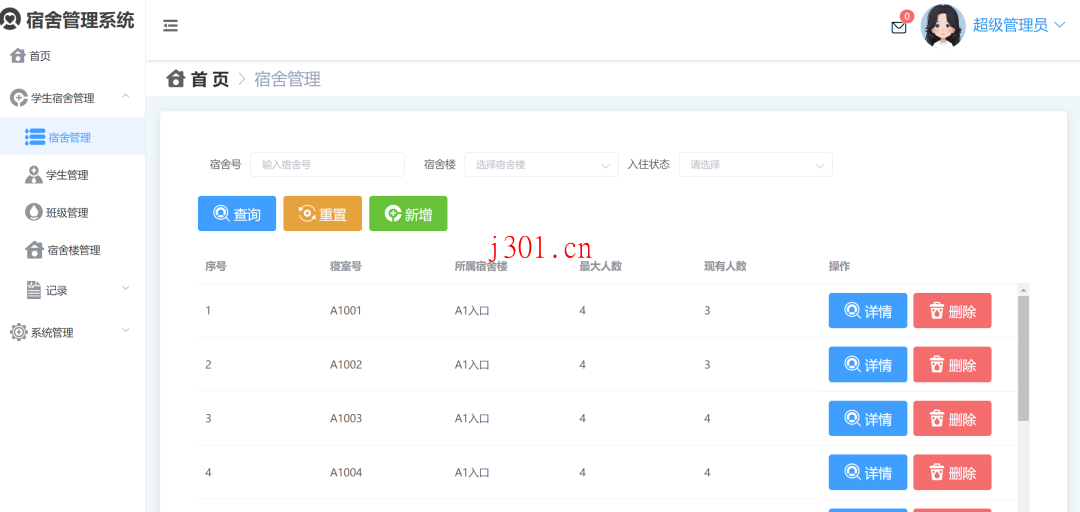This screenshot has height=512, width=1080.
Task: Click the A1003 room number cell
Action: coord(346,418)
